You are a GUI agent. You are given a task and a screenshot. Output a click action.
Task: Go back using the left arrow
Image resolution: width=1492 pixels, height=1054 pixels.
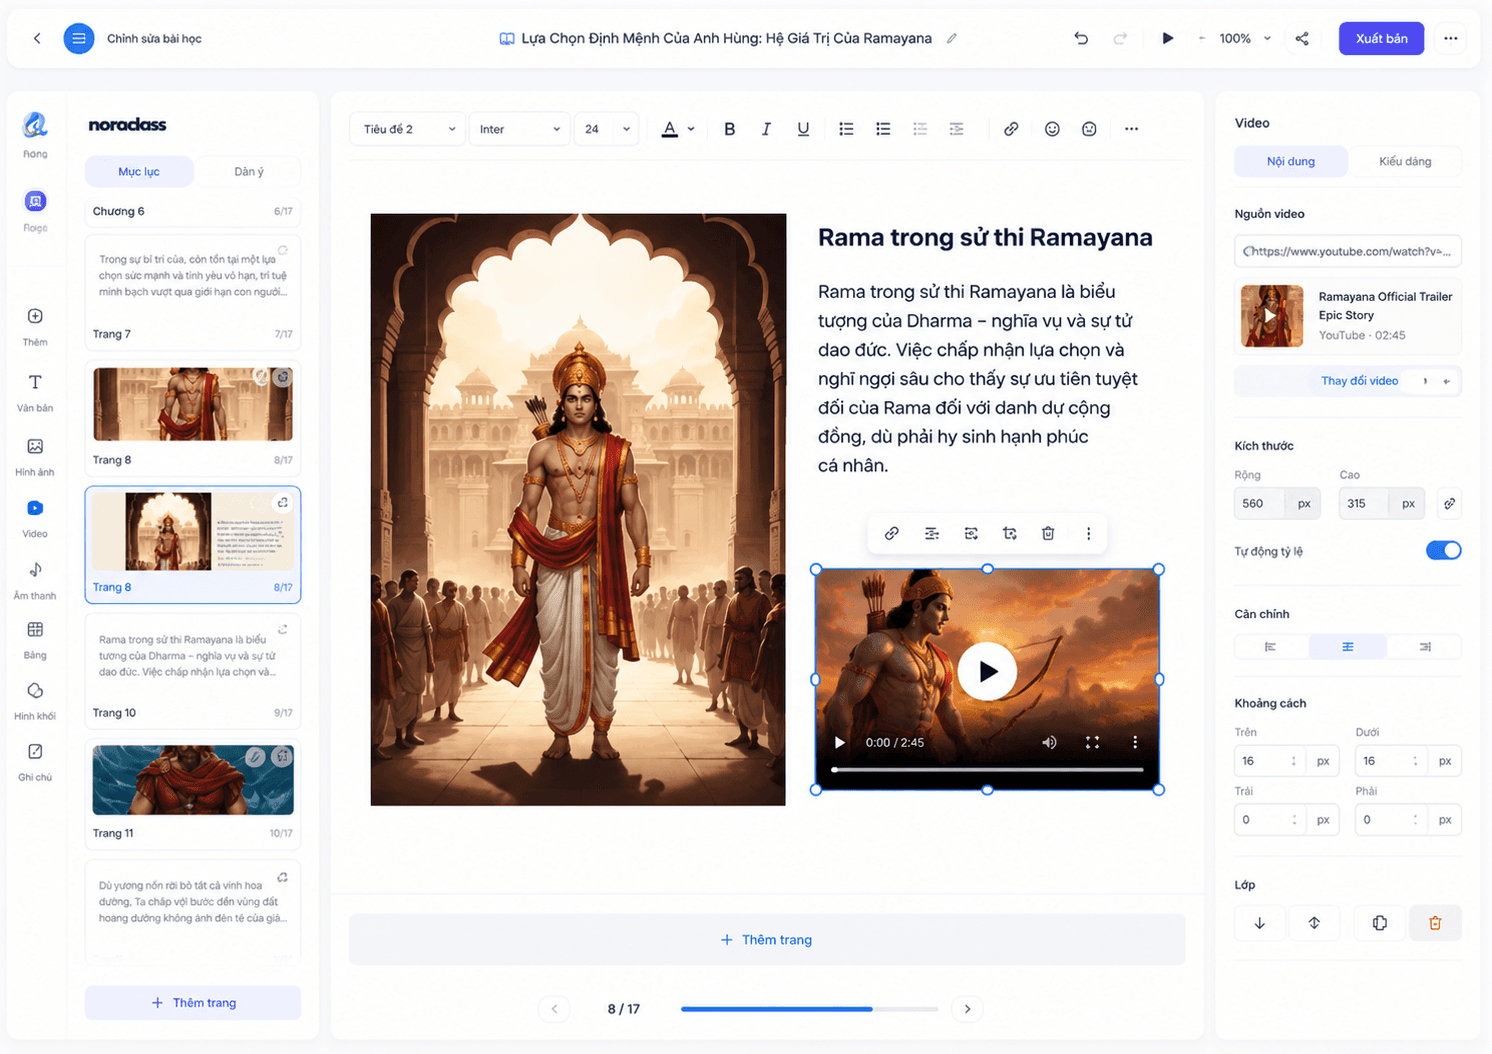coord(37,38)
